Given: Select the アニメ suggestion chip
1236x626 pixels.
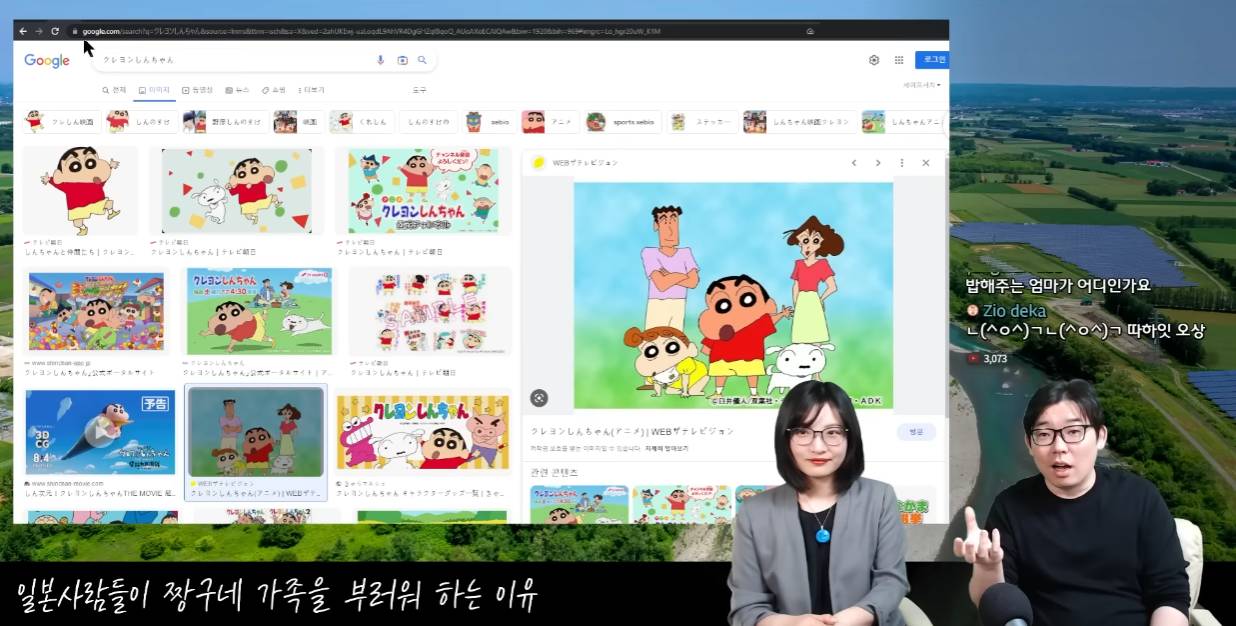Looking at the screenshot, I should [549, 122].
